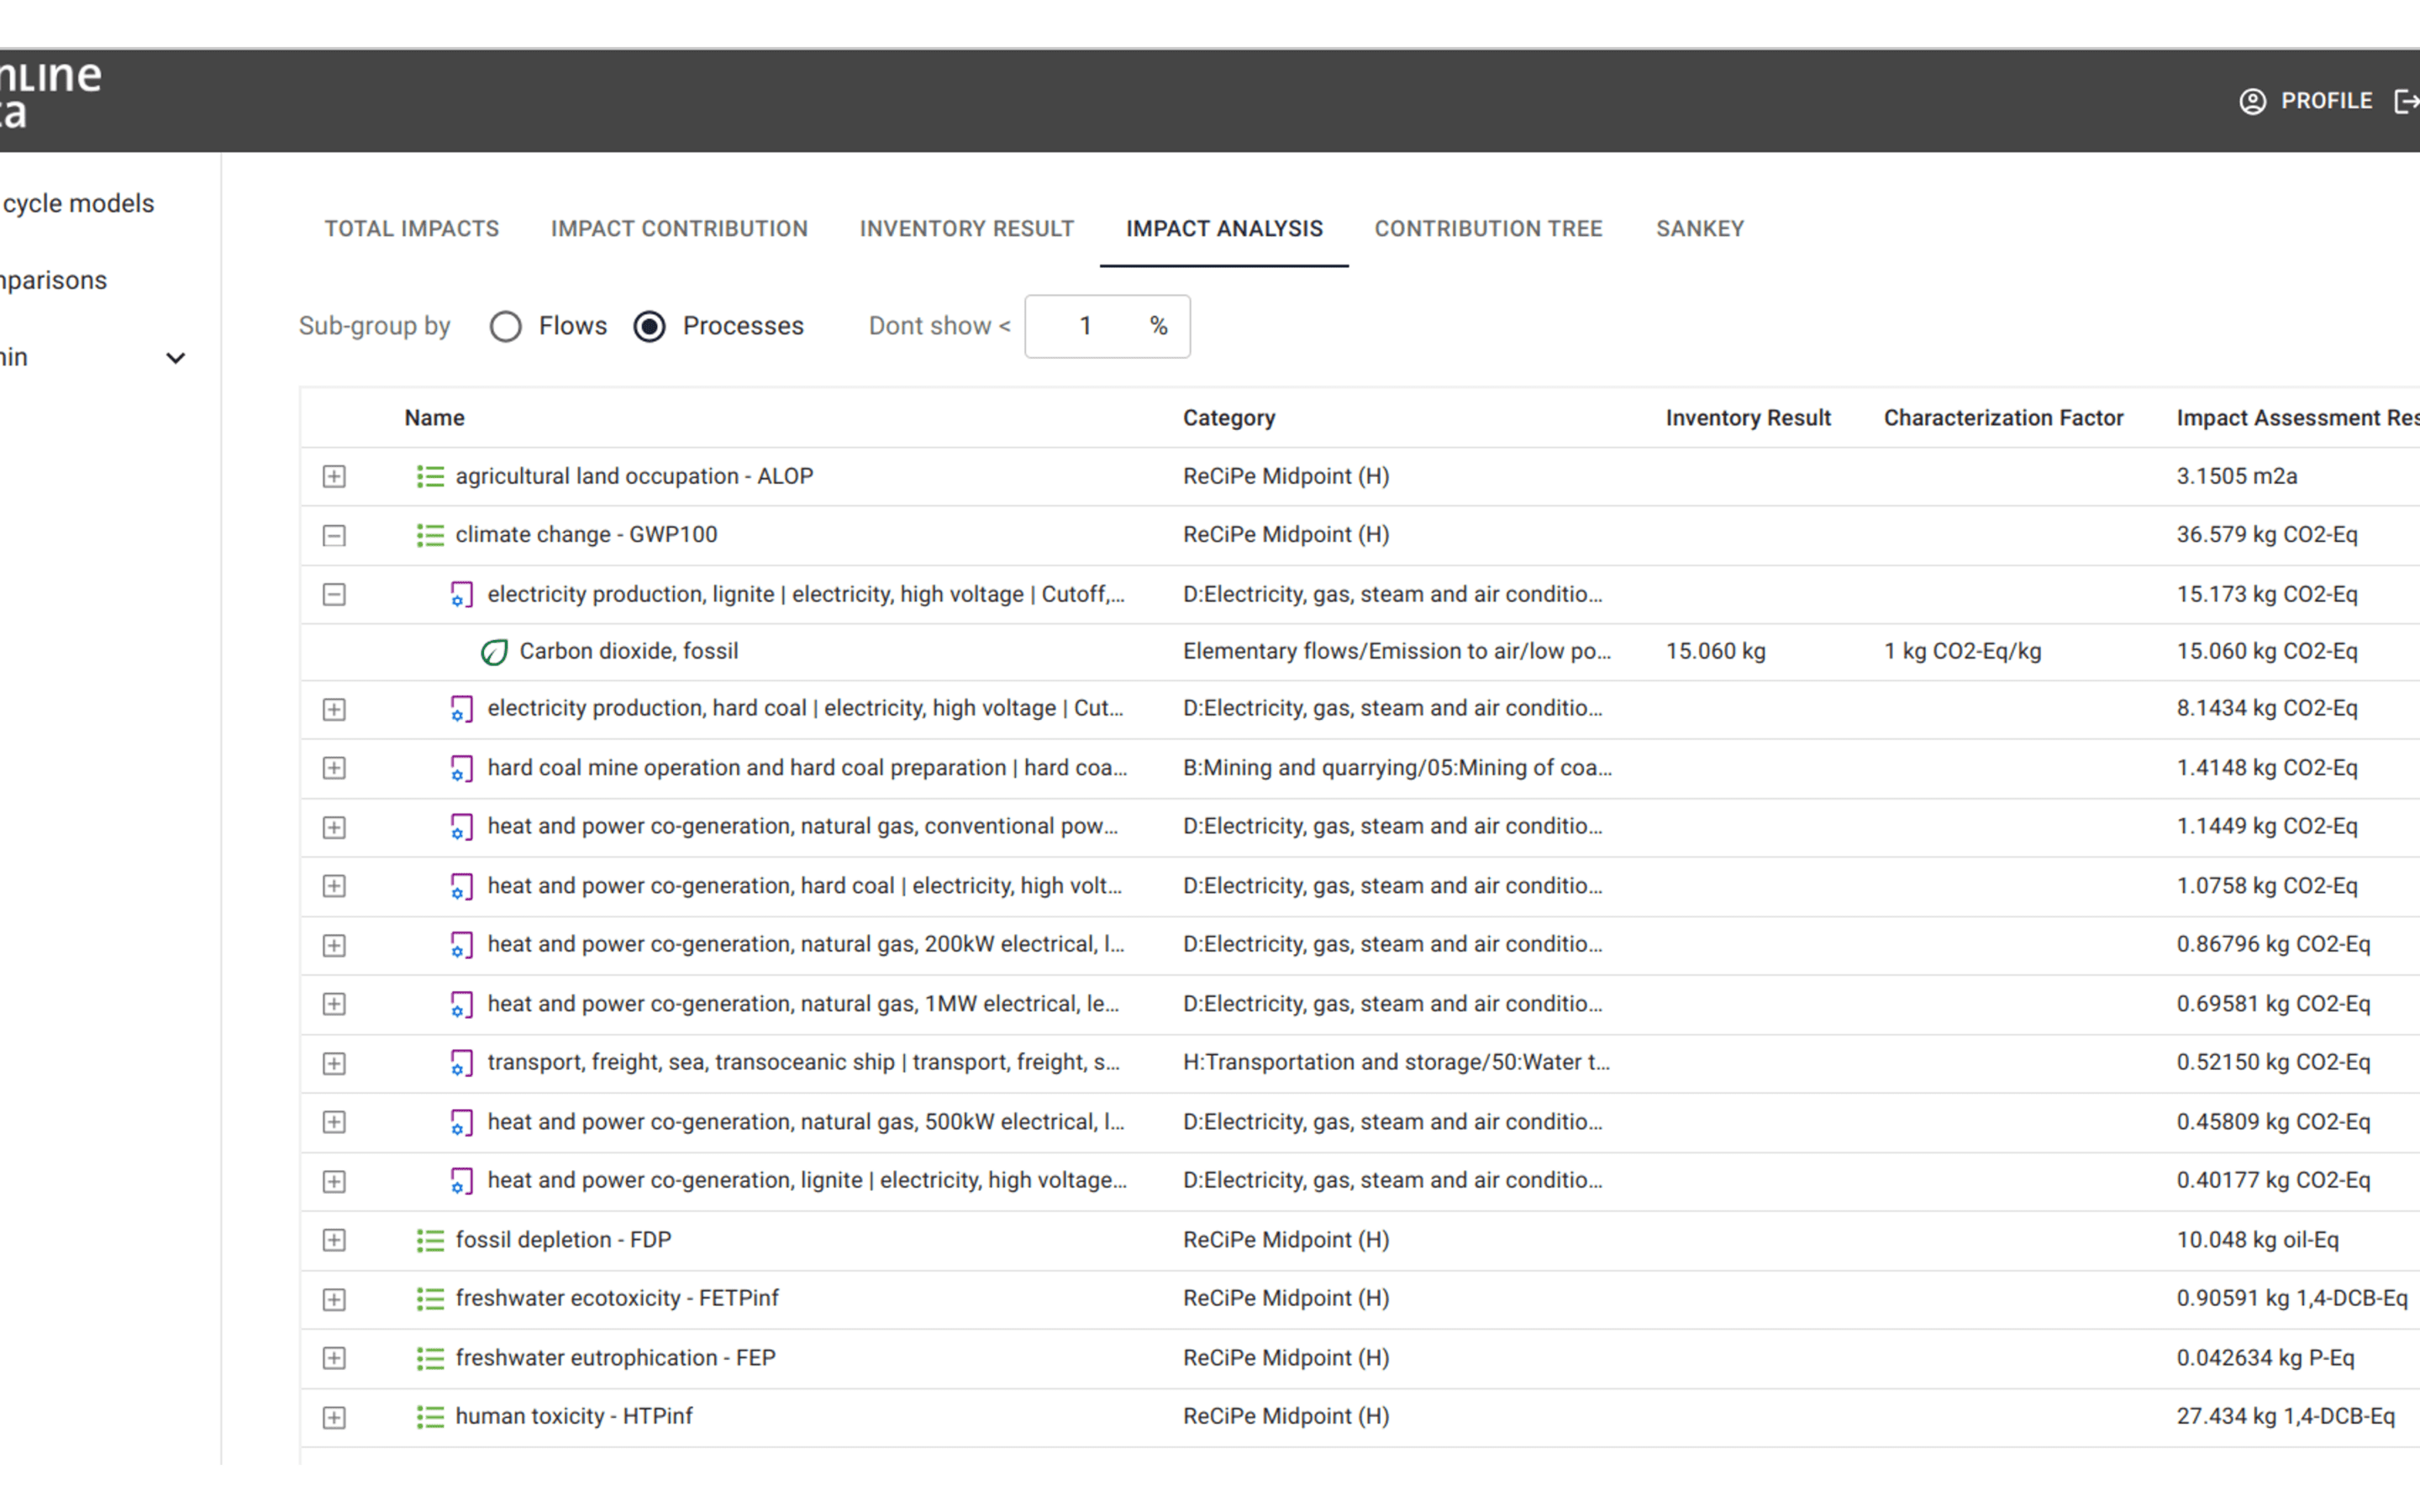Select the Processes sub-group radio button

[649, 326]
